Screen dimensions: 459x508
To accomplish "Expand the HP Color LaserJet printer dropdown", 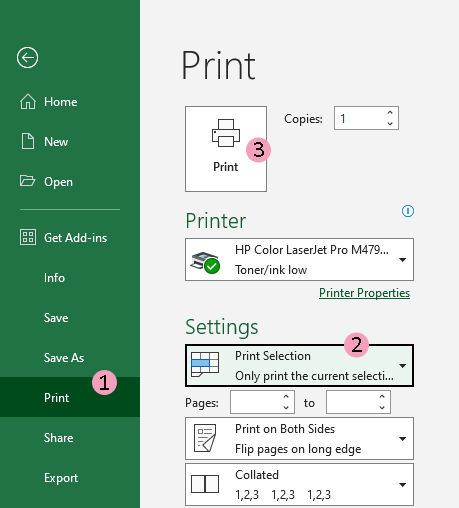I will pyautogui.click(x=299, y=259).
